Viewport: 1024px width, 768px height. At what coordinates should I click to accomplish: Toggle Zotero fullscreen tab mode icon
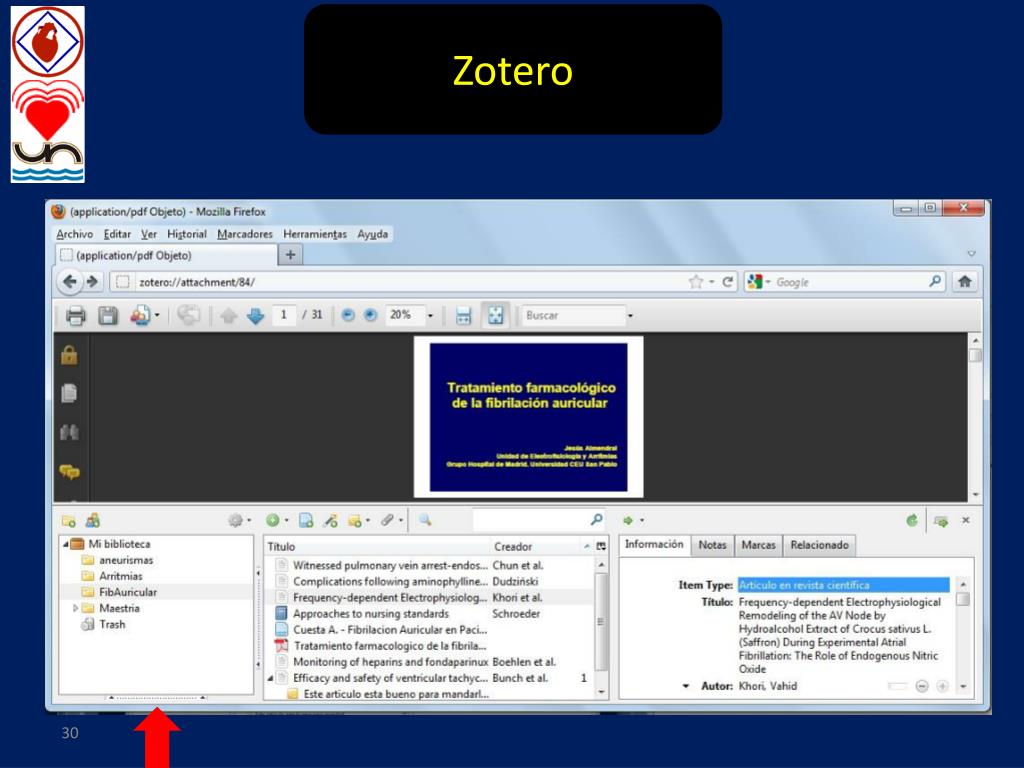click(941, 521)
